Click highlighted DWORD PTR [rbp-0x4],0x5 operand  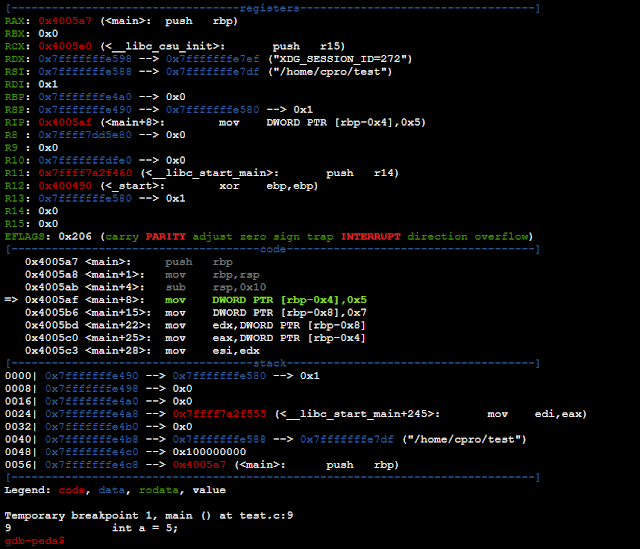[289, 300]
